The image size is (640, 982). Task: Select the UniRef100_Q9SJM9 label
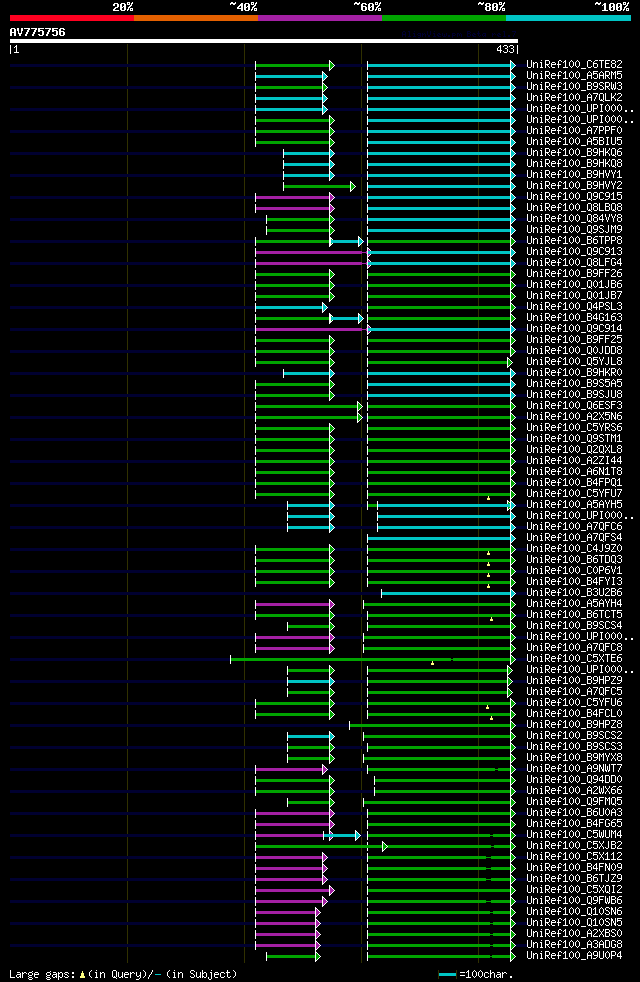574,230
